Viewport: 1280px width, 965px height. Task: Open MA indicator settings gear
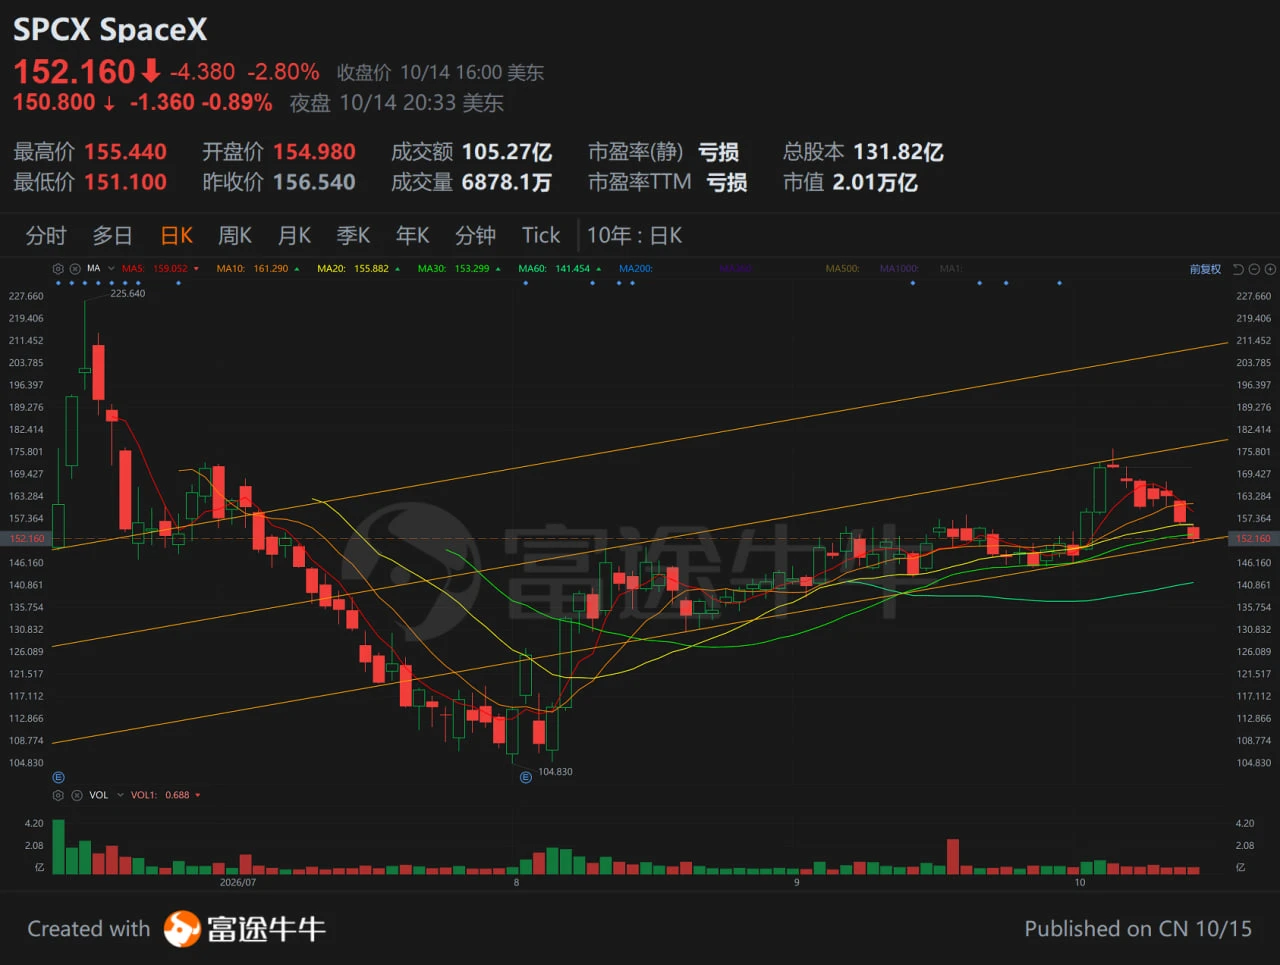58,269
